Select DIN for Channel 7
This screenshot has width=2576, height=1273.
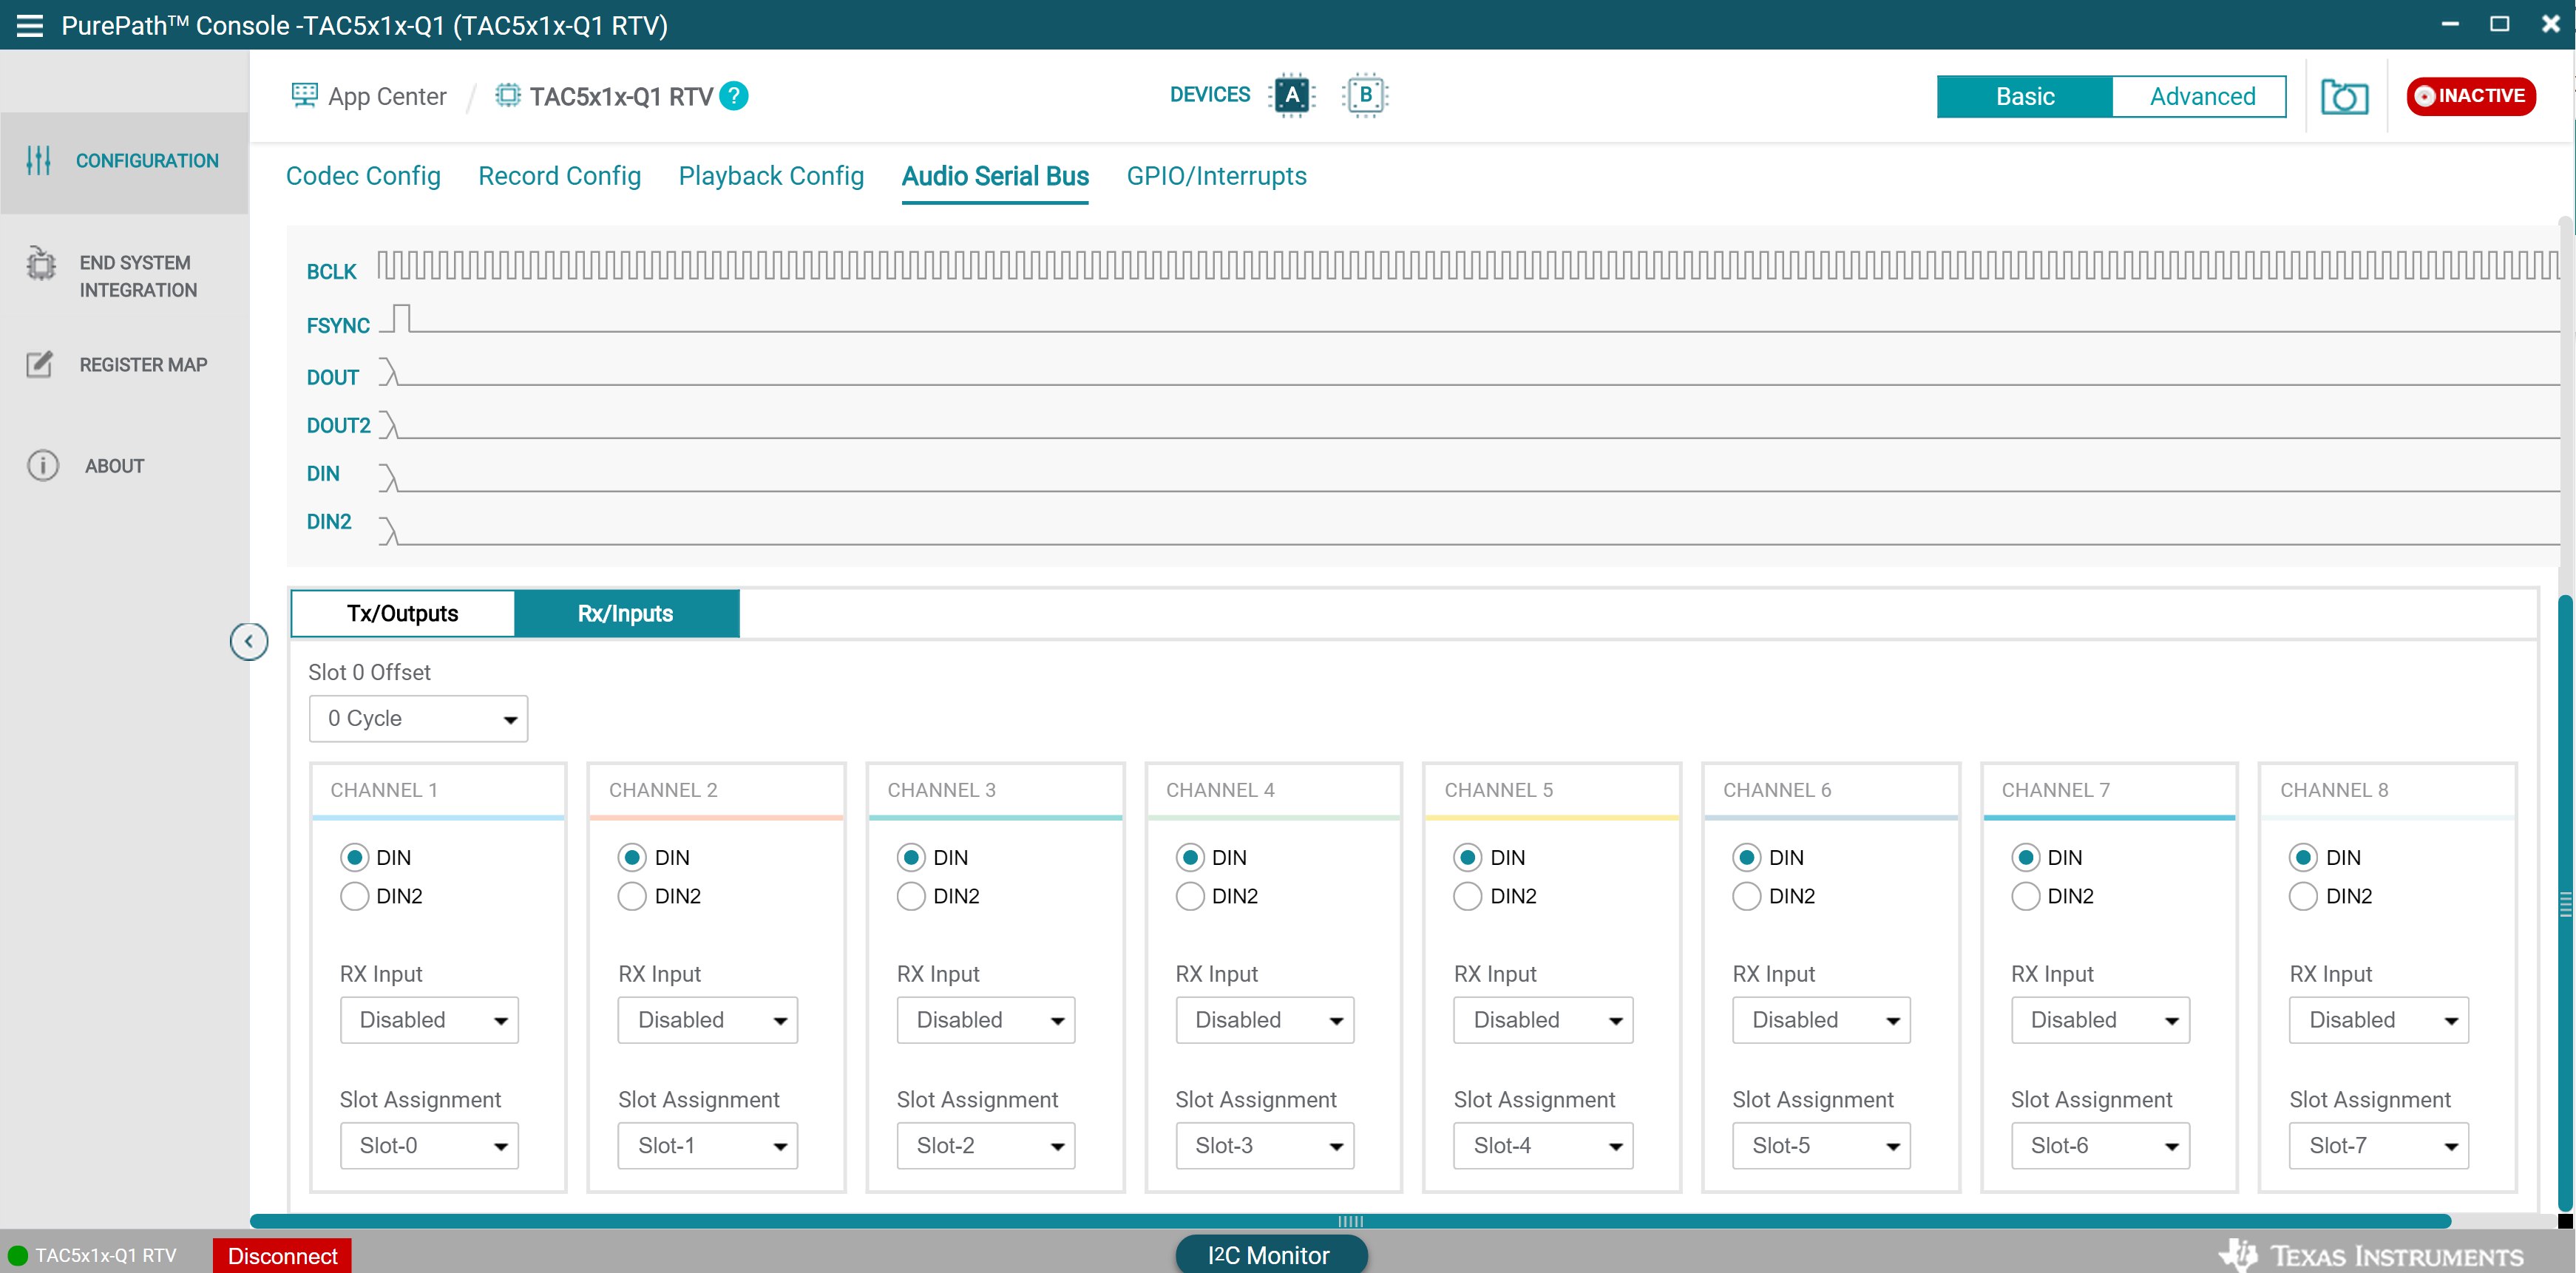[2026, 858]
